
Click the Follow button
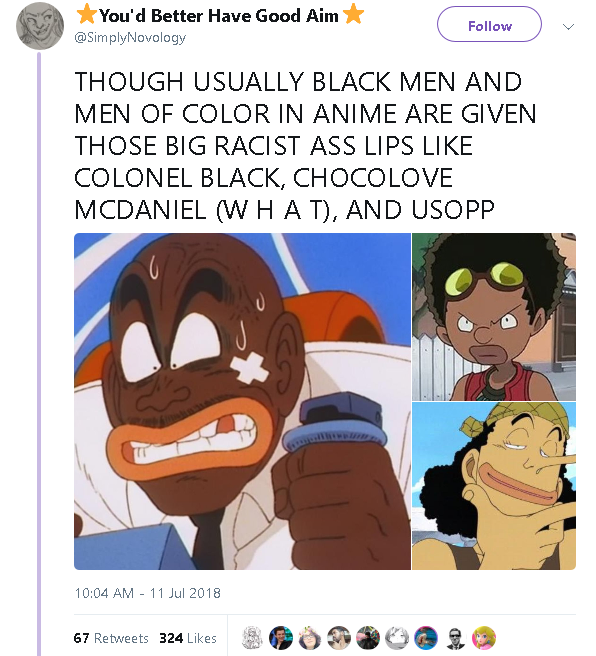coord(489,24)
